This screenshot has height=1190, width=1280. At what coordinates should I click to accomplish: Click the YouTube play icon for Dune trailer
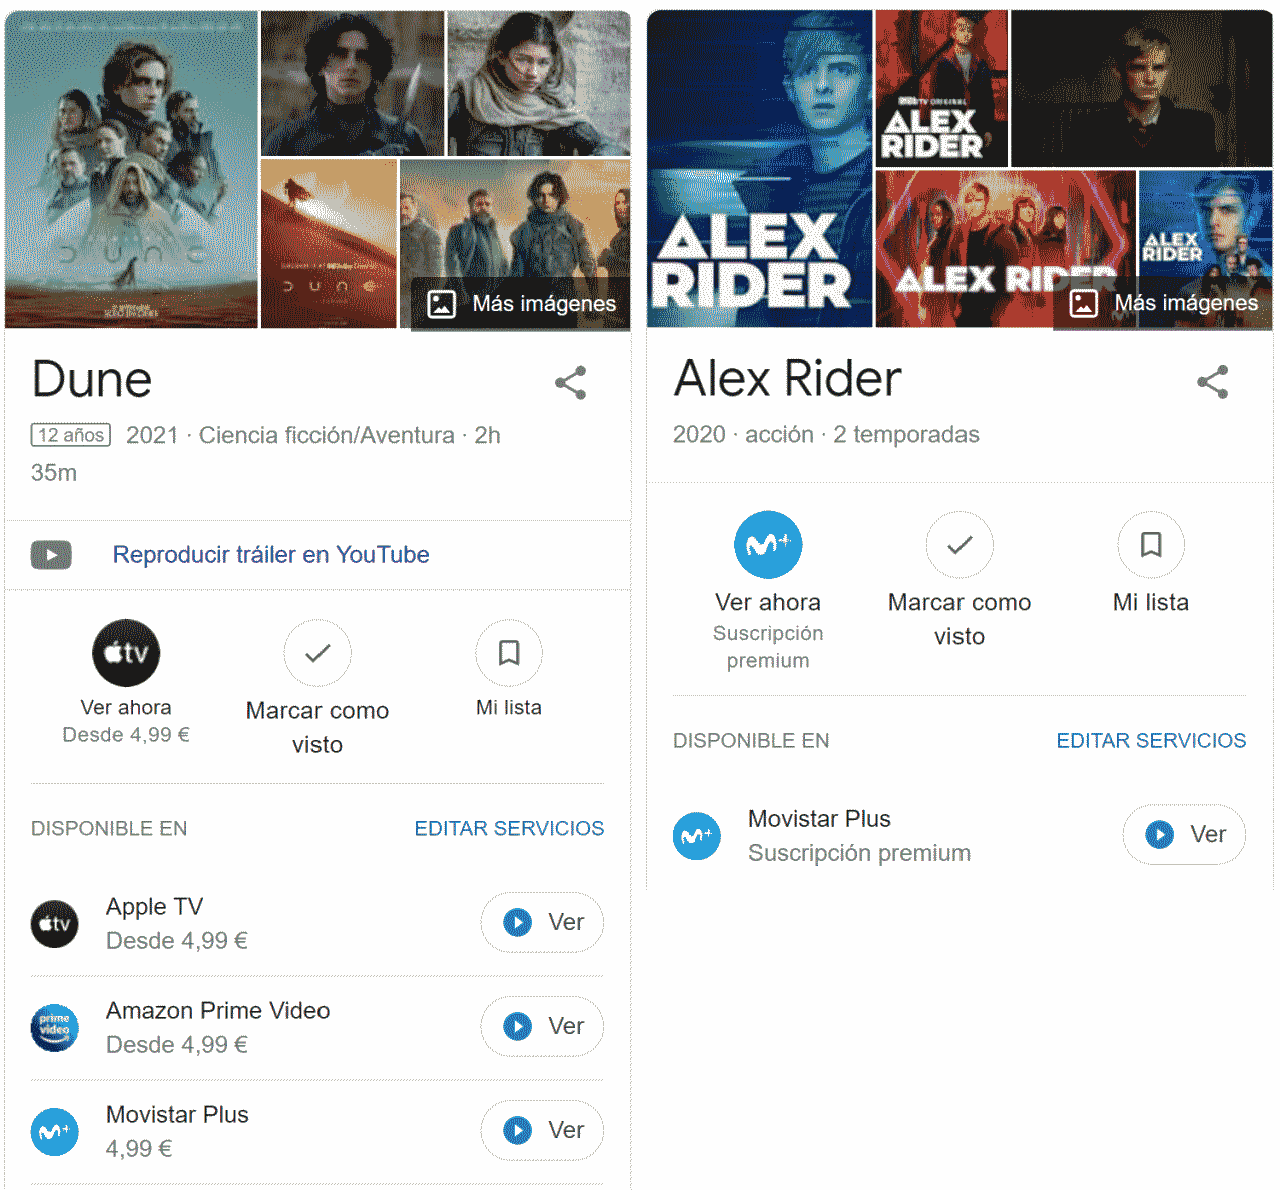coord(51,554)
